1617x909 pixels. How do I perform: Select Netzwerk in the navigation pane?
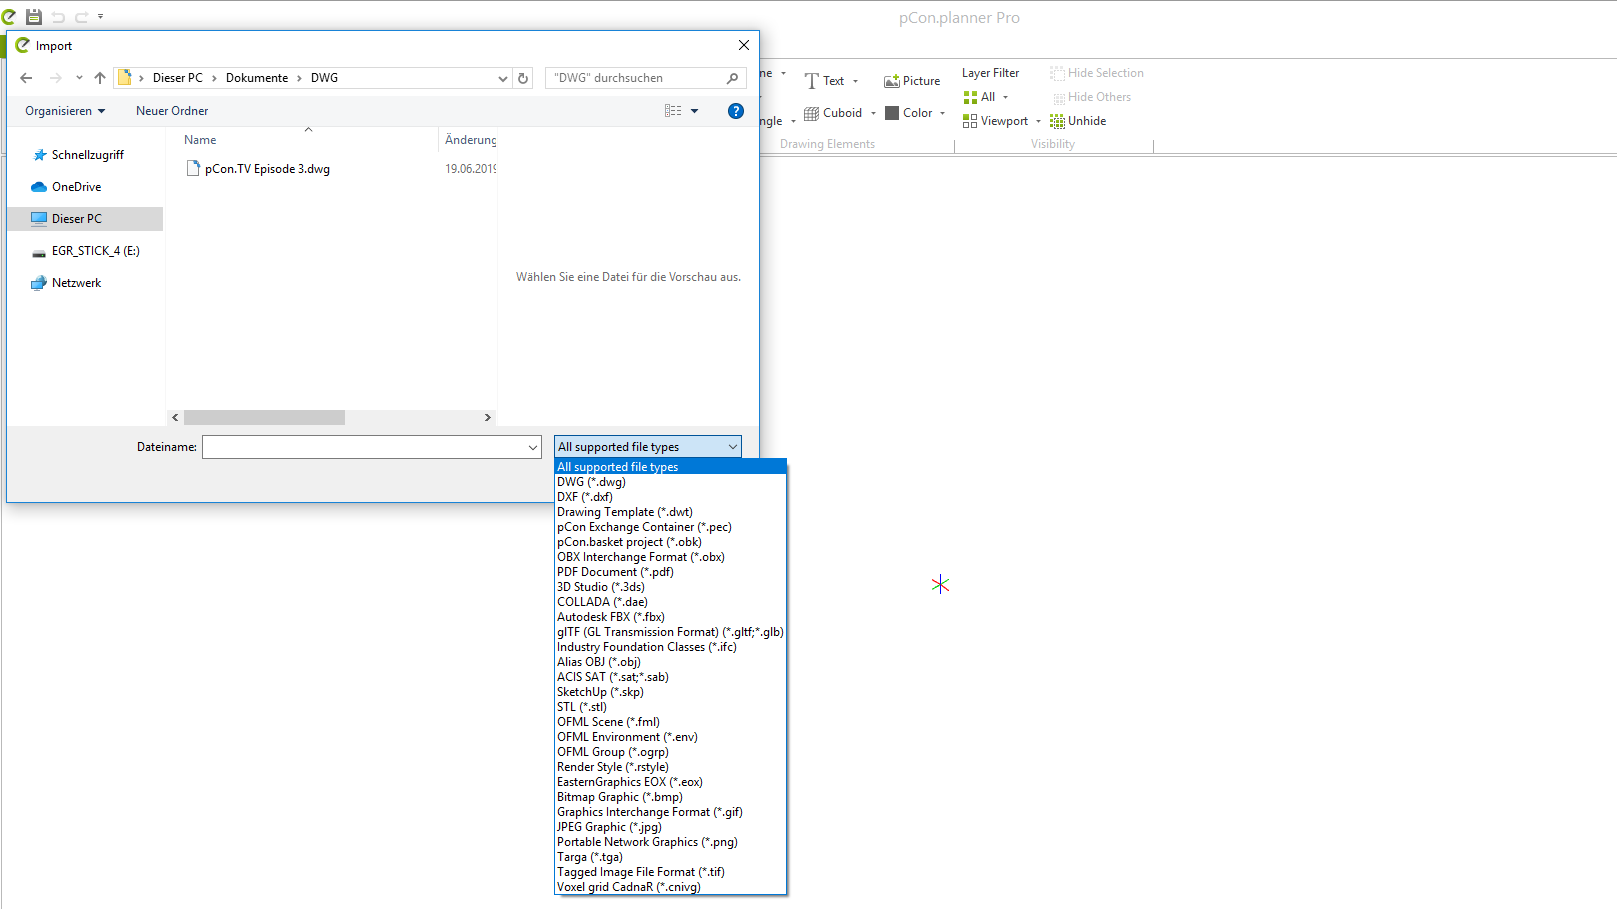(76, 283)
